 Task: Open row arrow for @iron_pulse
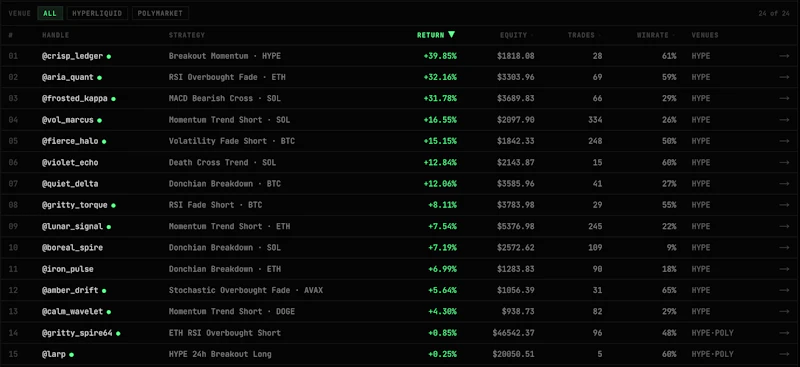click(x=784, y=269)
